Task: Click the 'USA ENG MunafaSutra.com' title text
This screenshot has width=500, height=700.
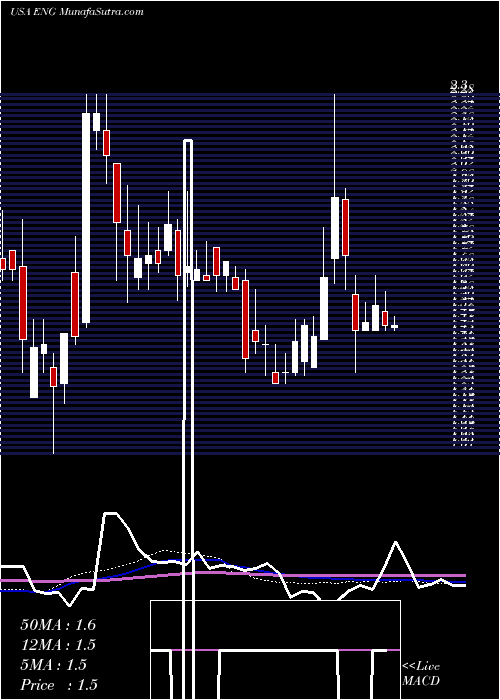Action: [x=77, y=12]
